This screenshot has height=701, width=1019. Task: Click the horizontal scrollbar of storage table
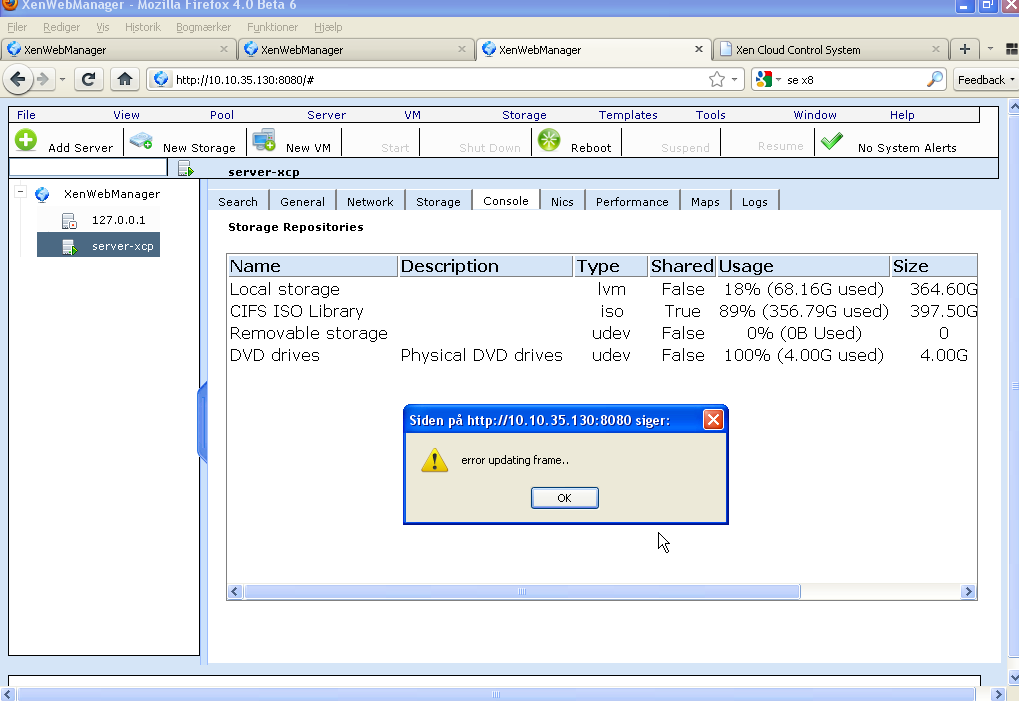pos(521,592)
